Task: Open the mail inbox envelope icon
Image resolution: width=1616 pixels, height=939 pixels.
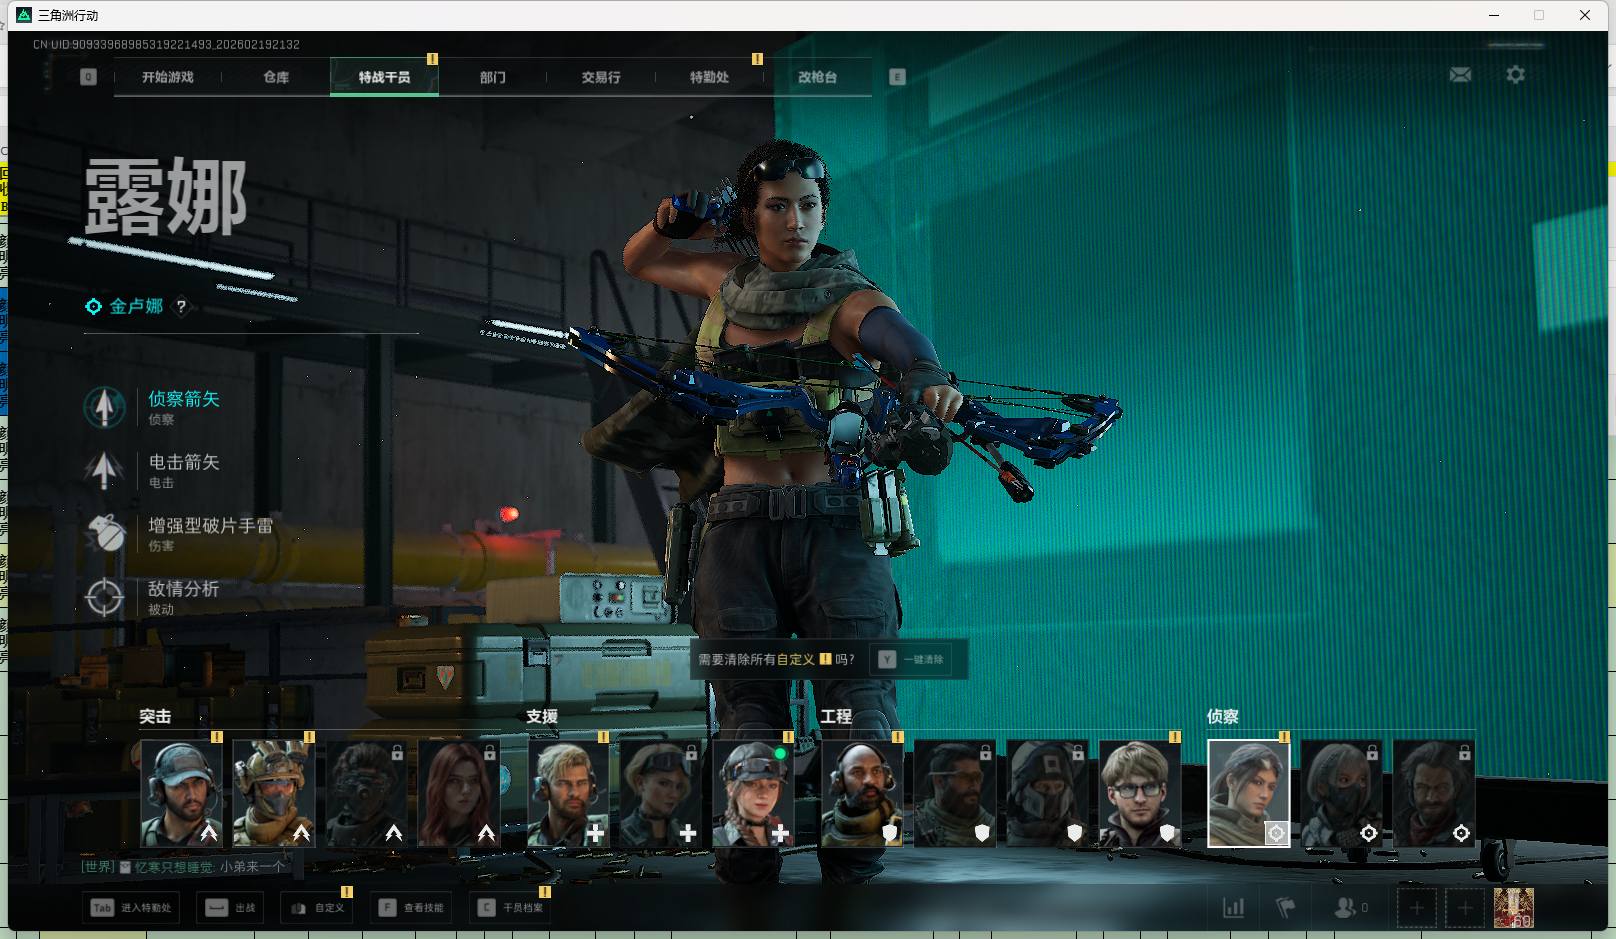Action: pos(1460,75)
